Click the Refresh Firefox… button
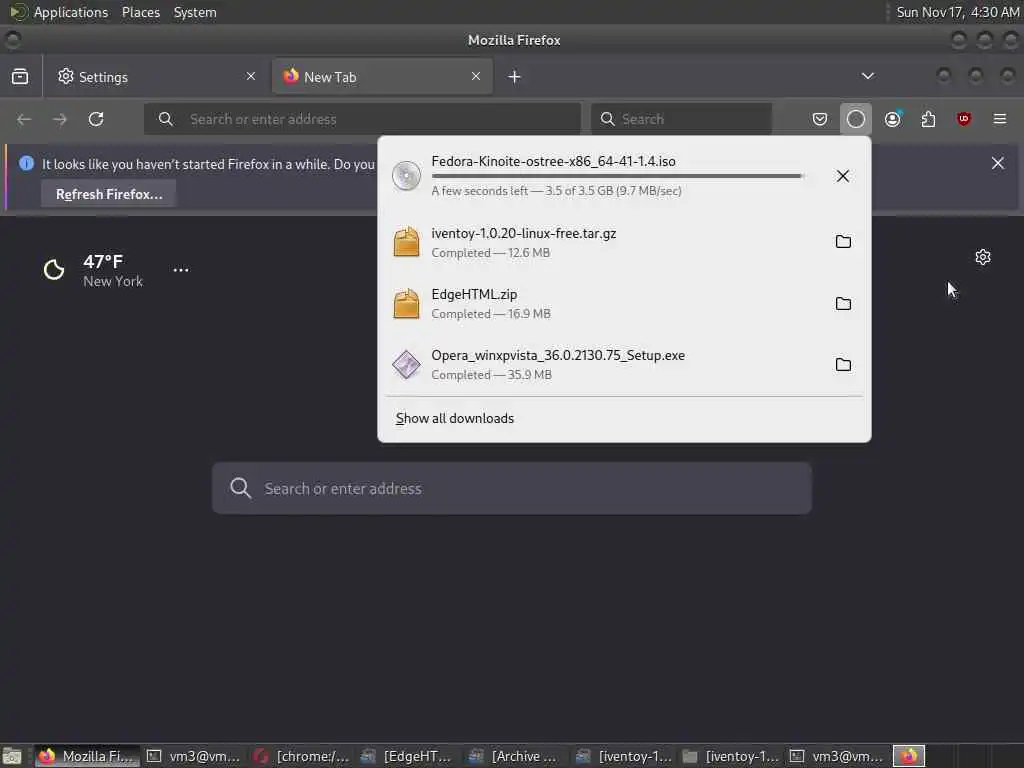This screenshot has width=1024, height=768. [x=109, y=194]
